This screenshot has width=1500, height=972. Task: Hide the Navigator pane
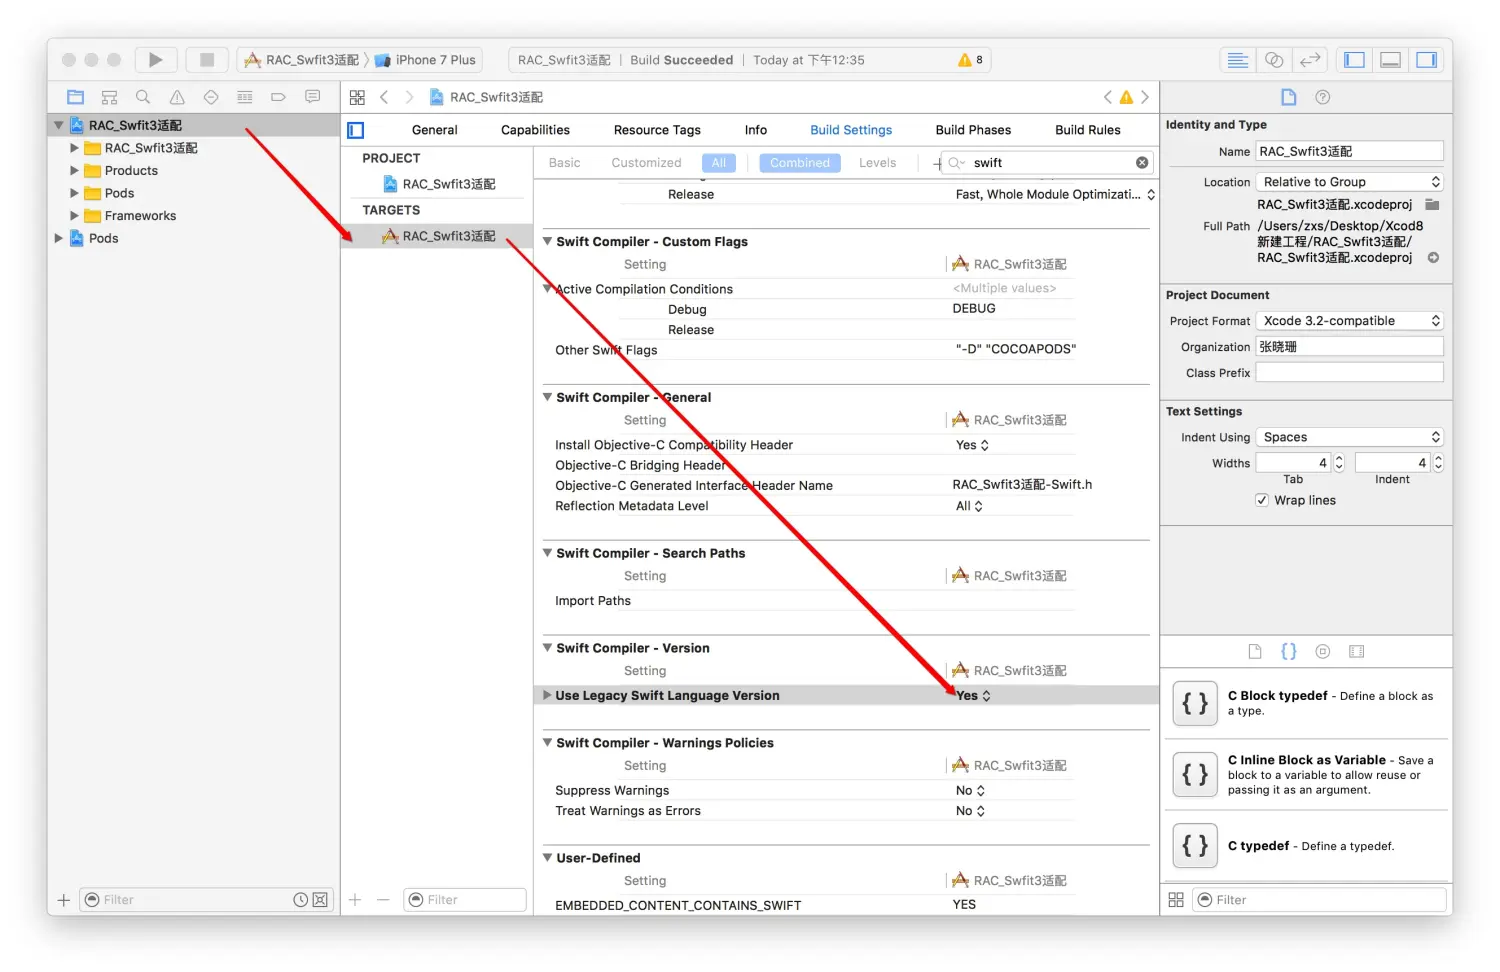pyautogui.click(x=1354, y=60)
